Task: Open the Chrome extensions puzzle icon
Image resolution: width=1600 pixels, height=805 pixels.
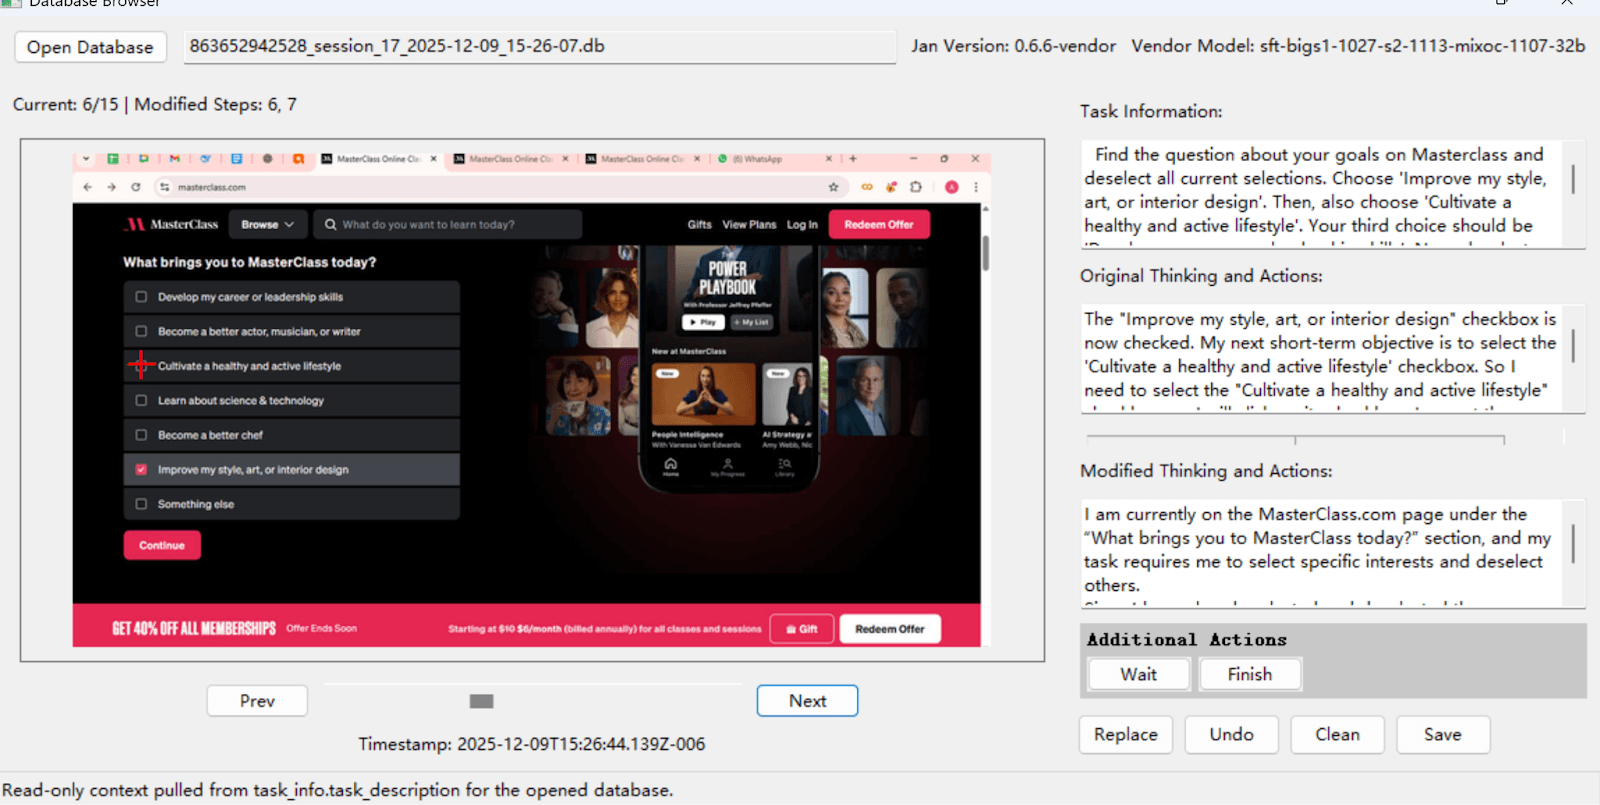Action: [x=915, y=187]
